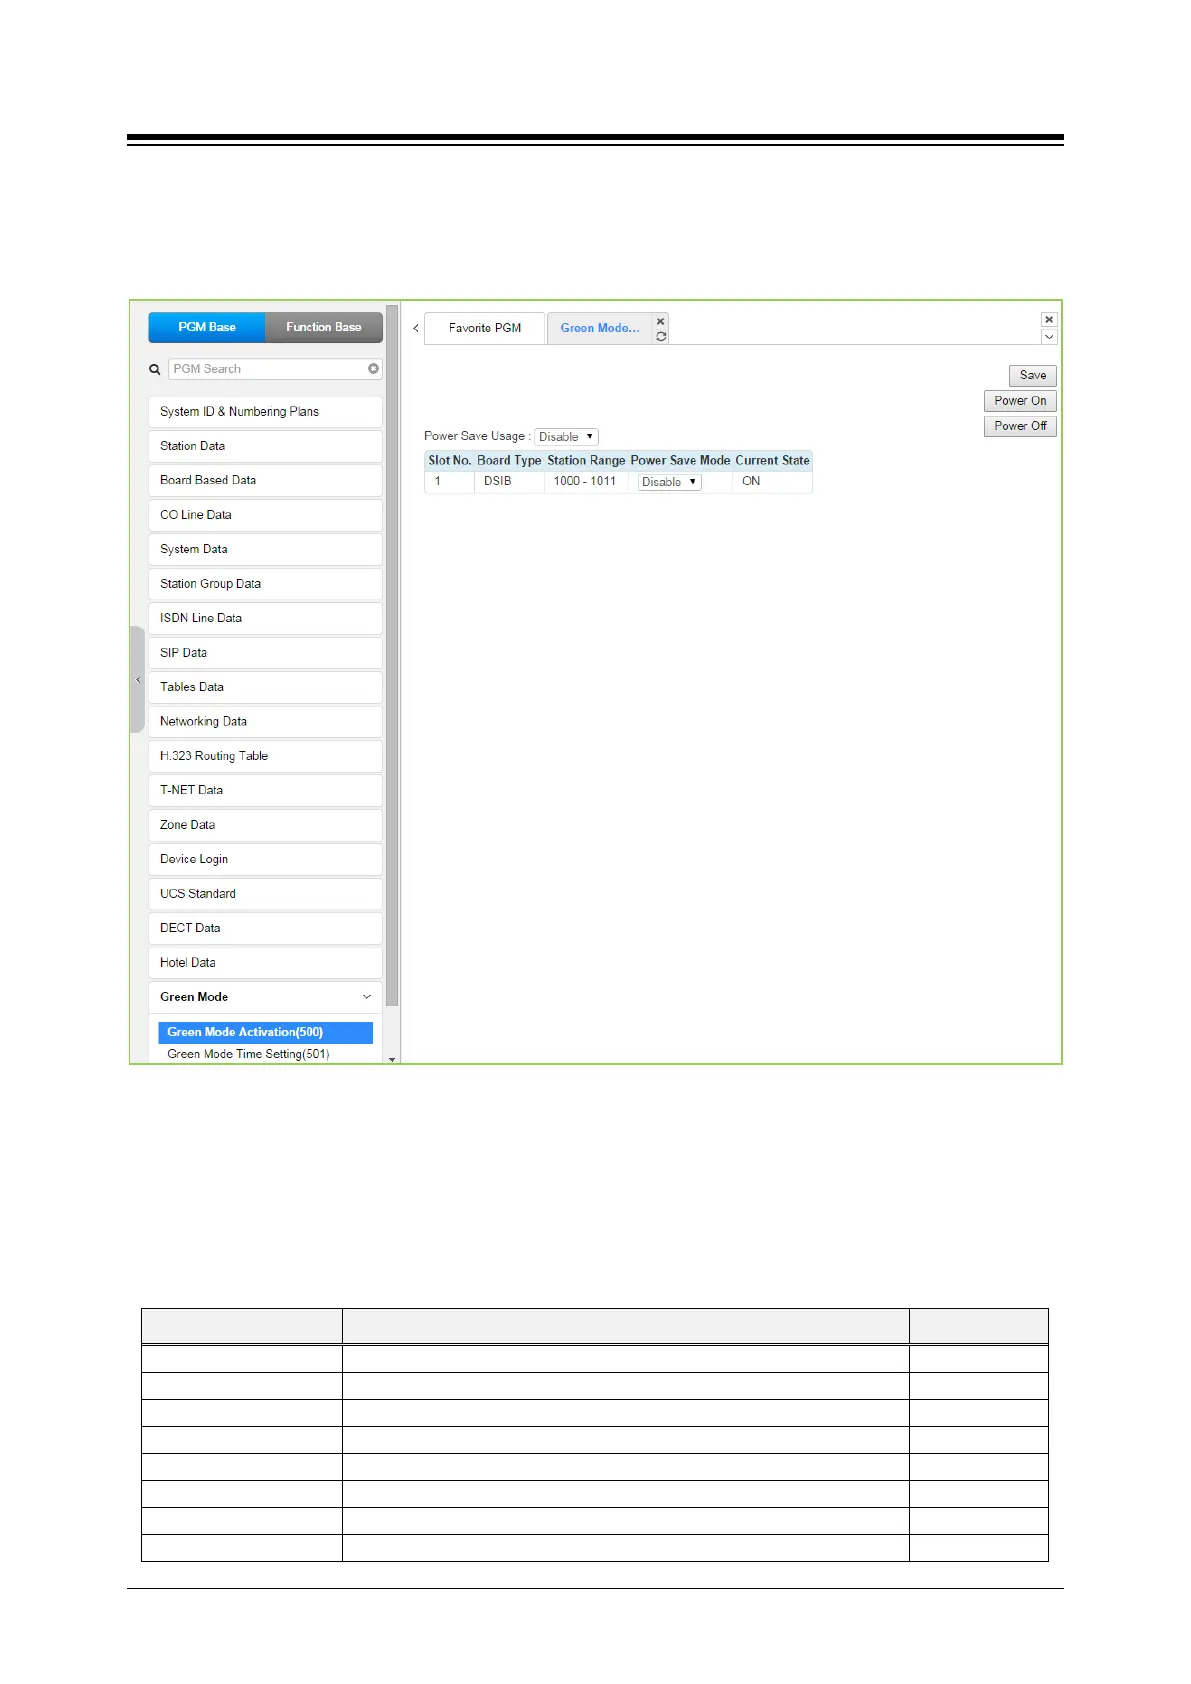Viewport: 1191px width, 1684px height.
Task: Click the 1000 - 1011 station range cell
Action: point(585,481)
